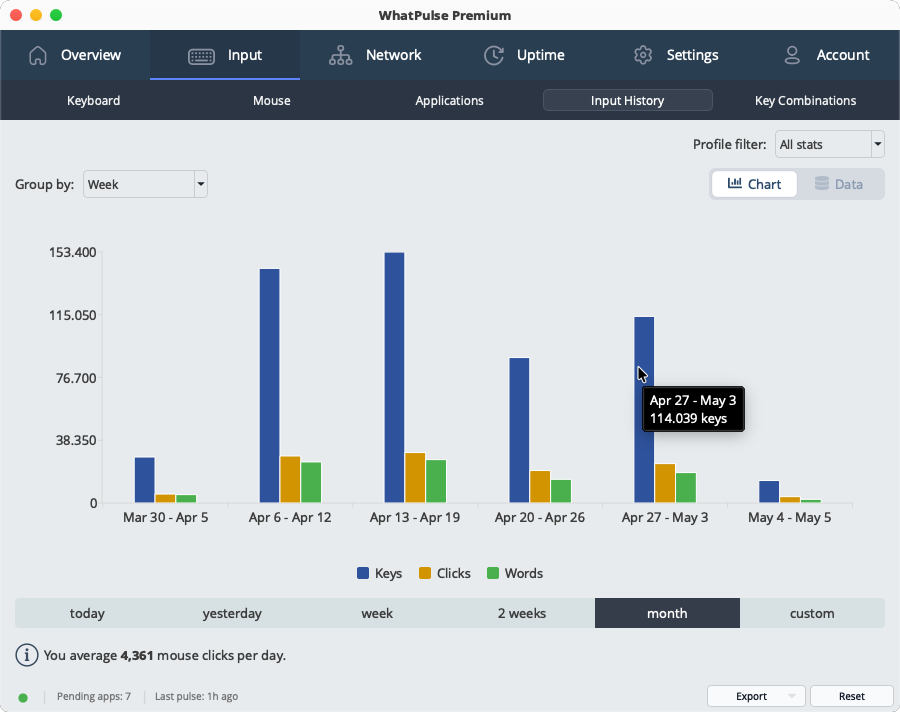Open the Group by Week dropdown
Image resolution: width=900 pixels, height=712 pixels.
[145, 184]
